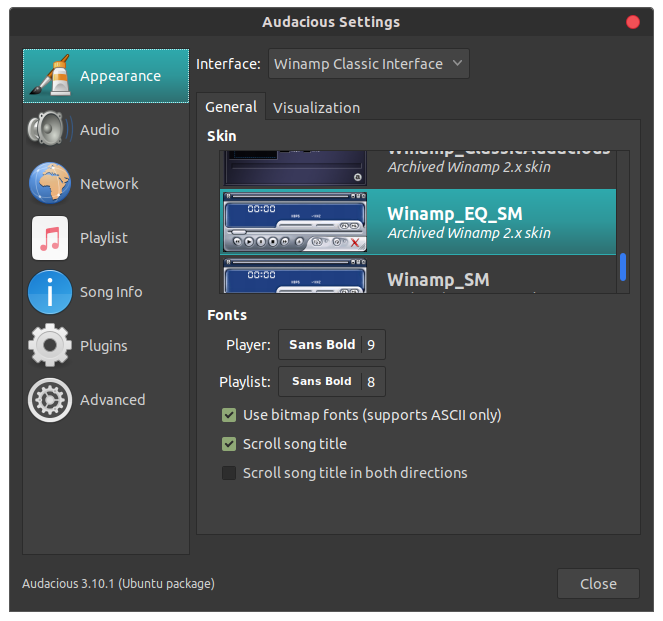This screenshot has height=621, width=663.
Task: Click the Close button
Action: (598, 583)
